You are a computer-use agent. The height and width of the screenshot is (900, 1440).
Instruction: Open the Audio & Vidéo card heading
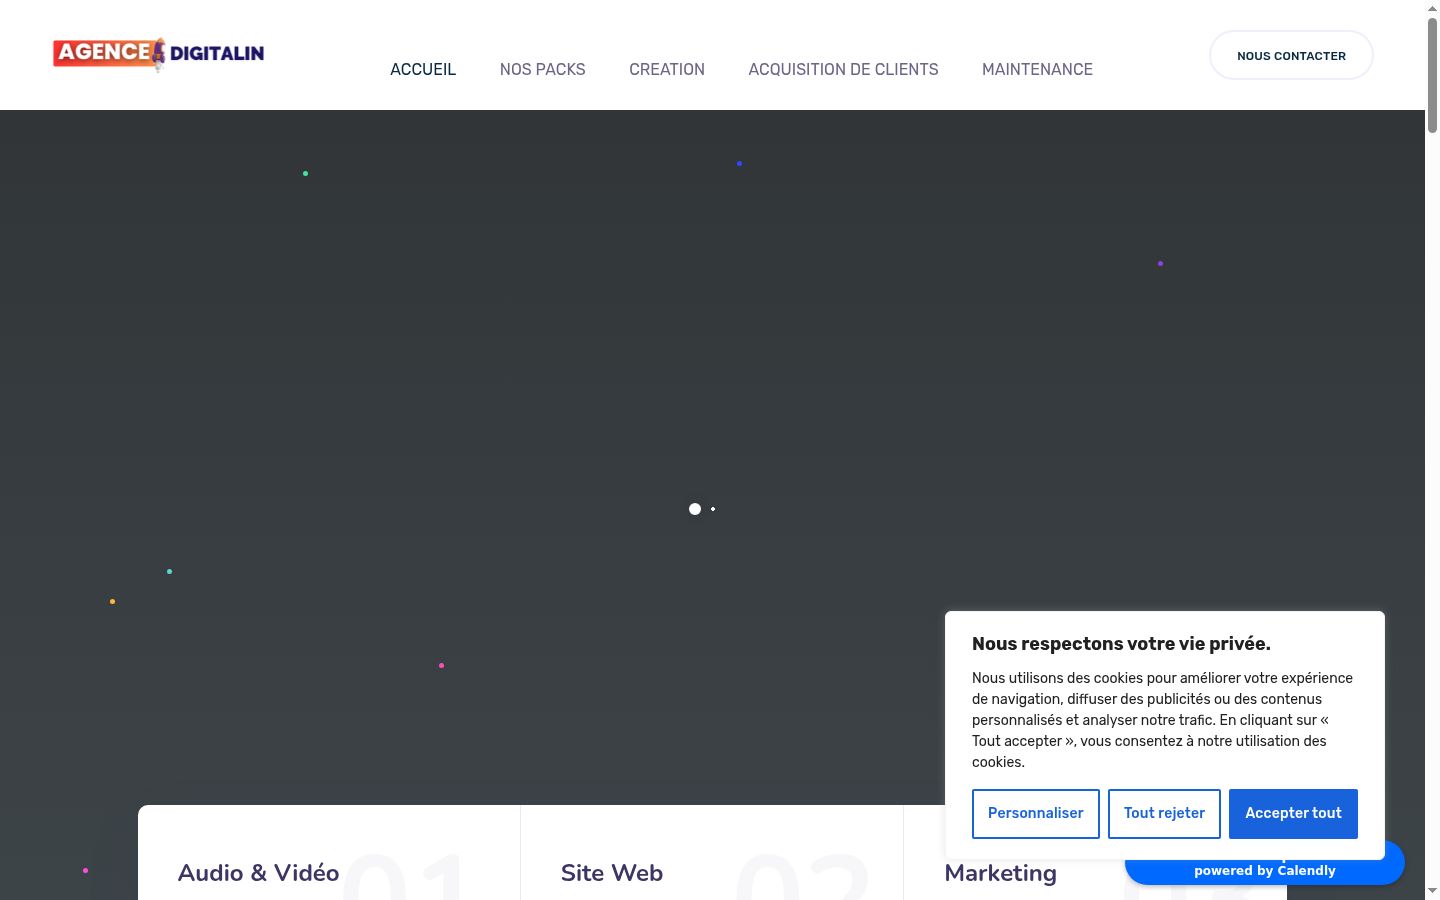pos(258,873)
